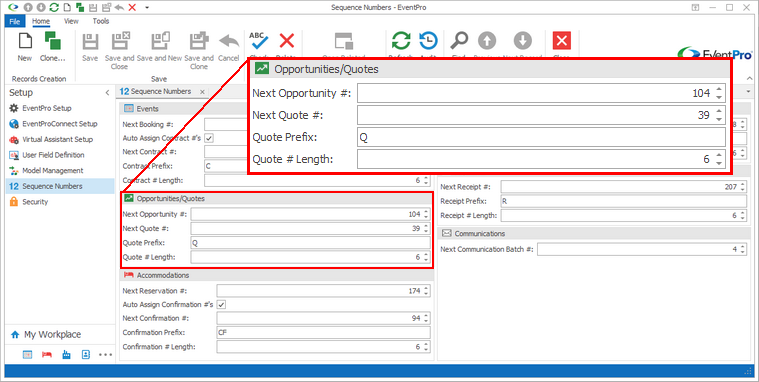The height and width of the screenshot is (382, 759).
Task: Click the Previous Record up-arrow ribbon icon
Action: [x=487, y=41]
